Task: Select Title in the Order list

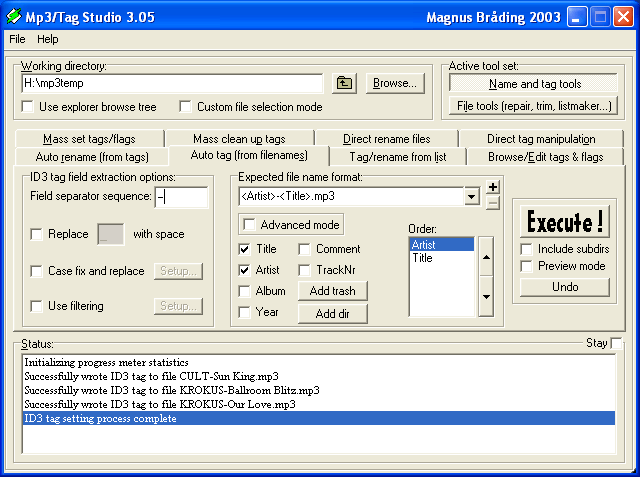Action: point(441,258)
